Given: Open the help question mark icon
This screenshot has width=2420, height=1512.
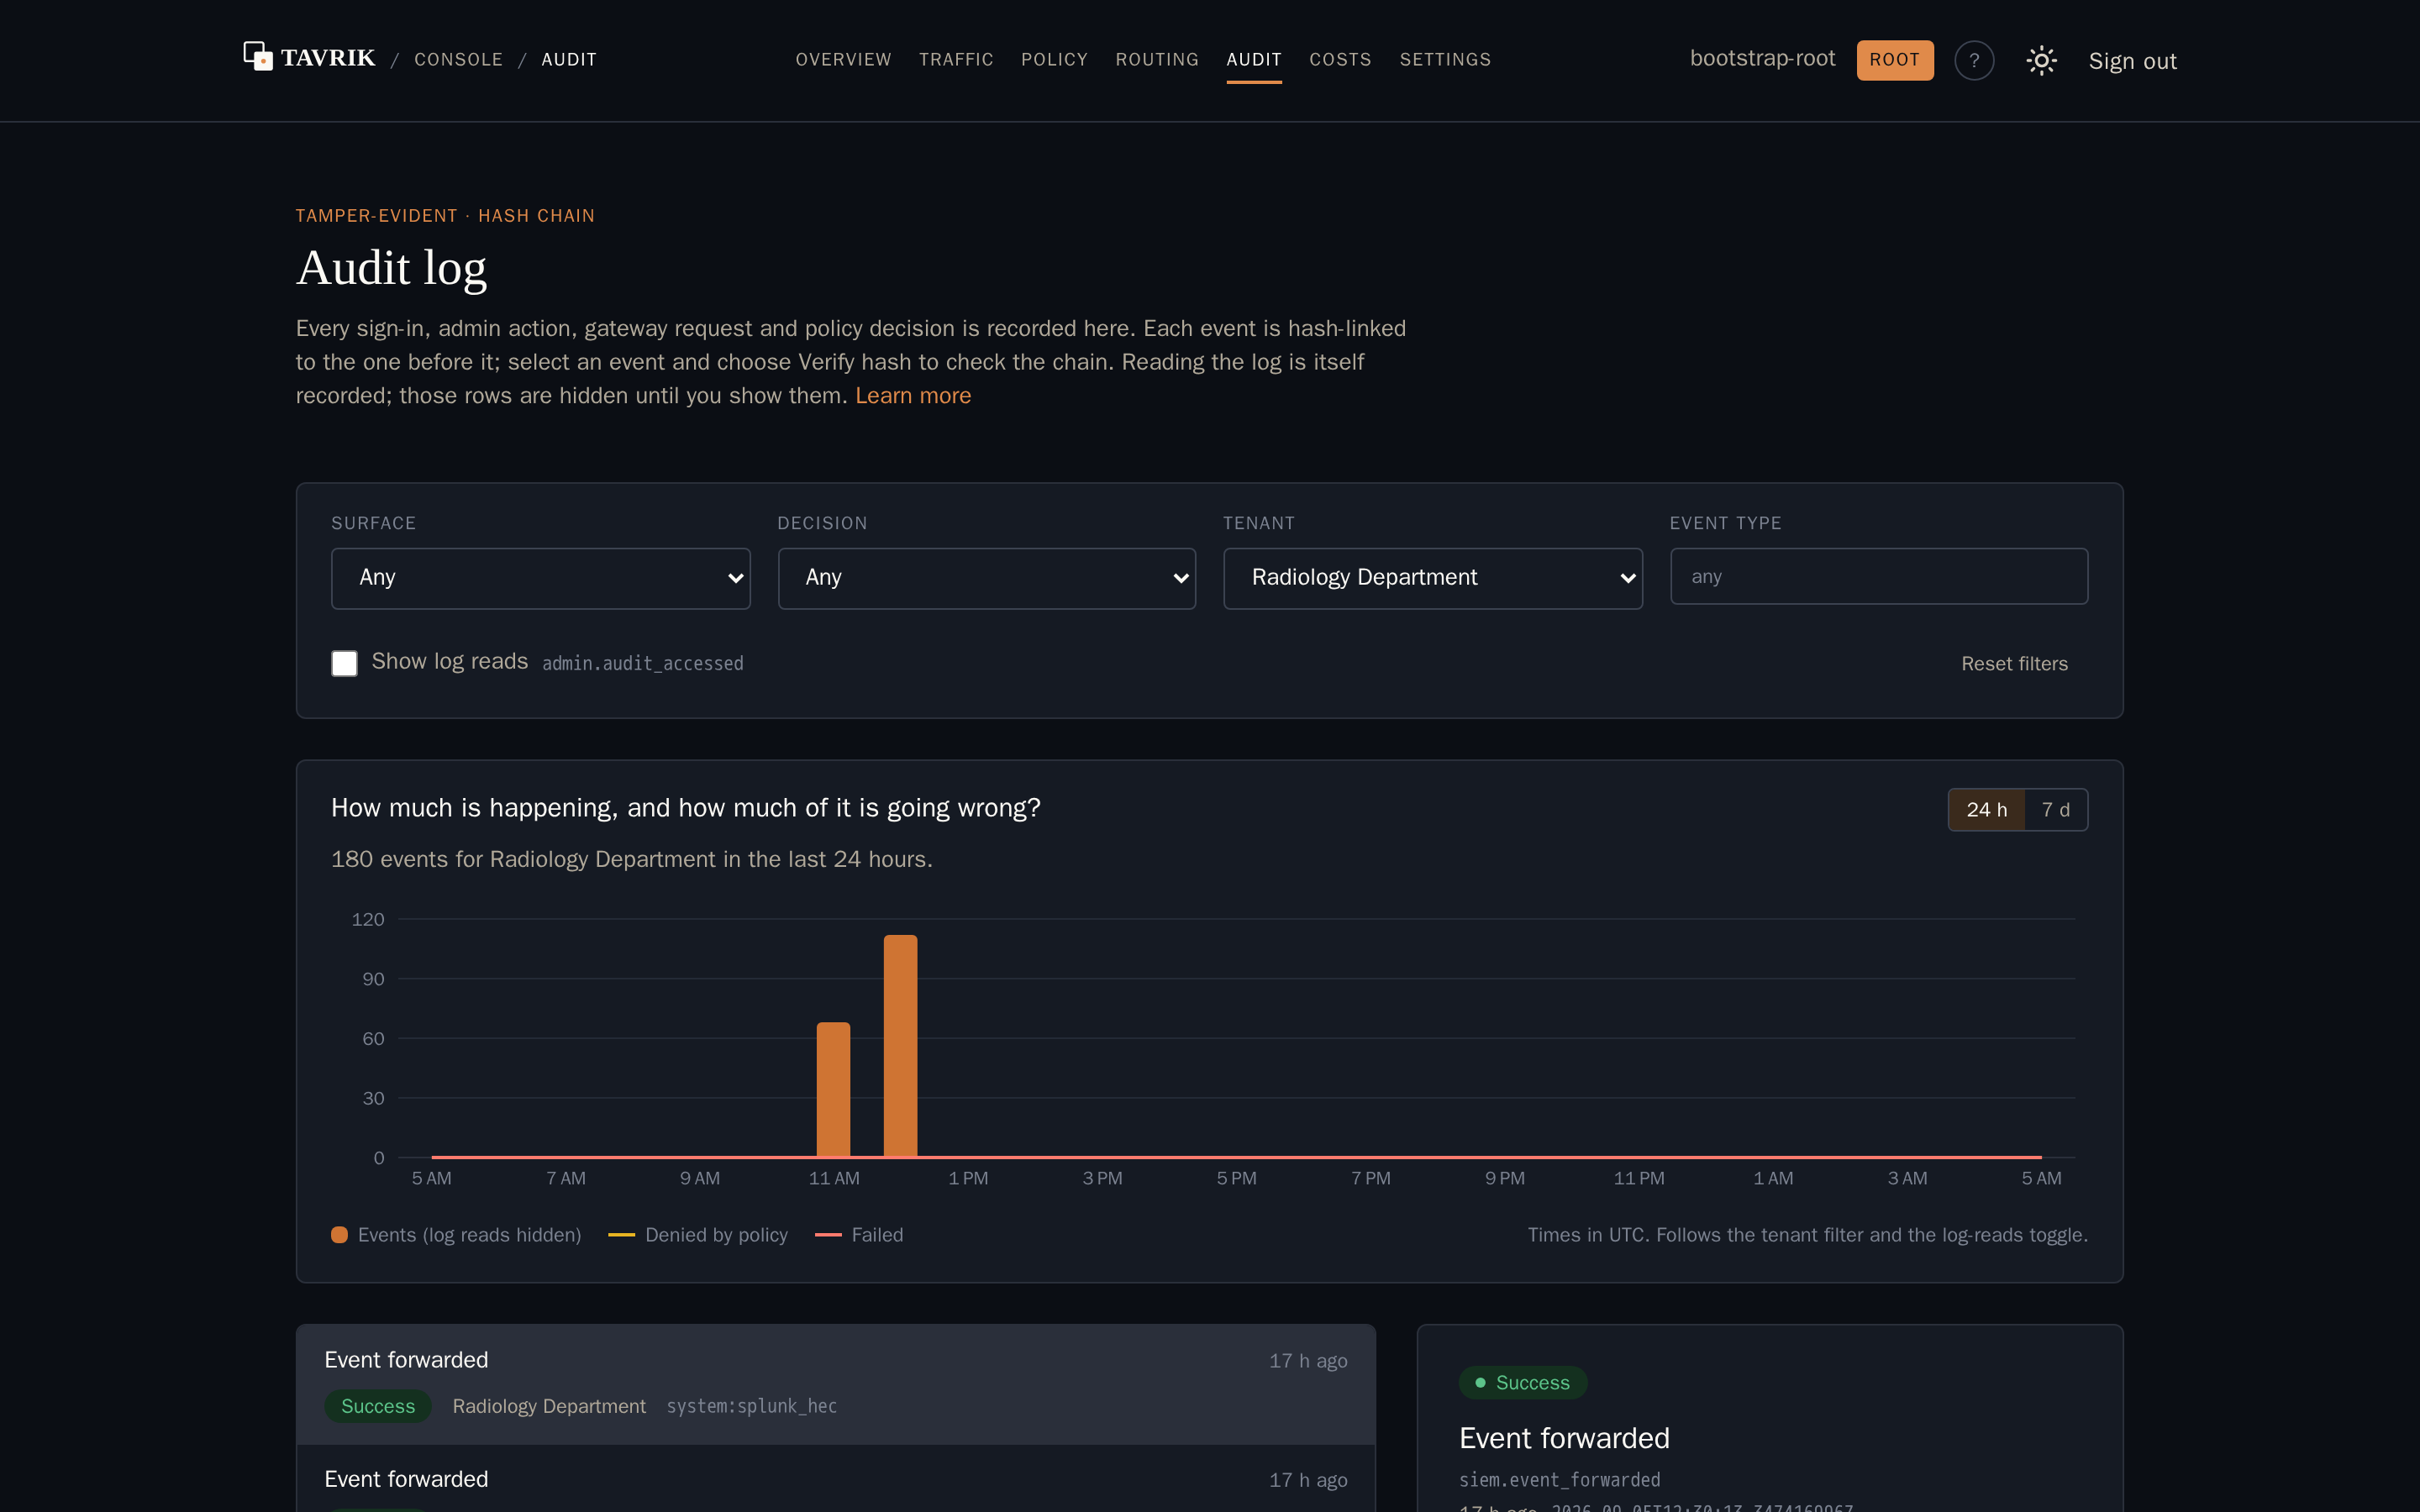Looking at the screenshot, I should pos(1974,60).
